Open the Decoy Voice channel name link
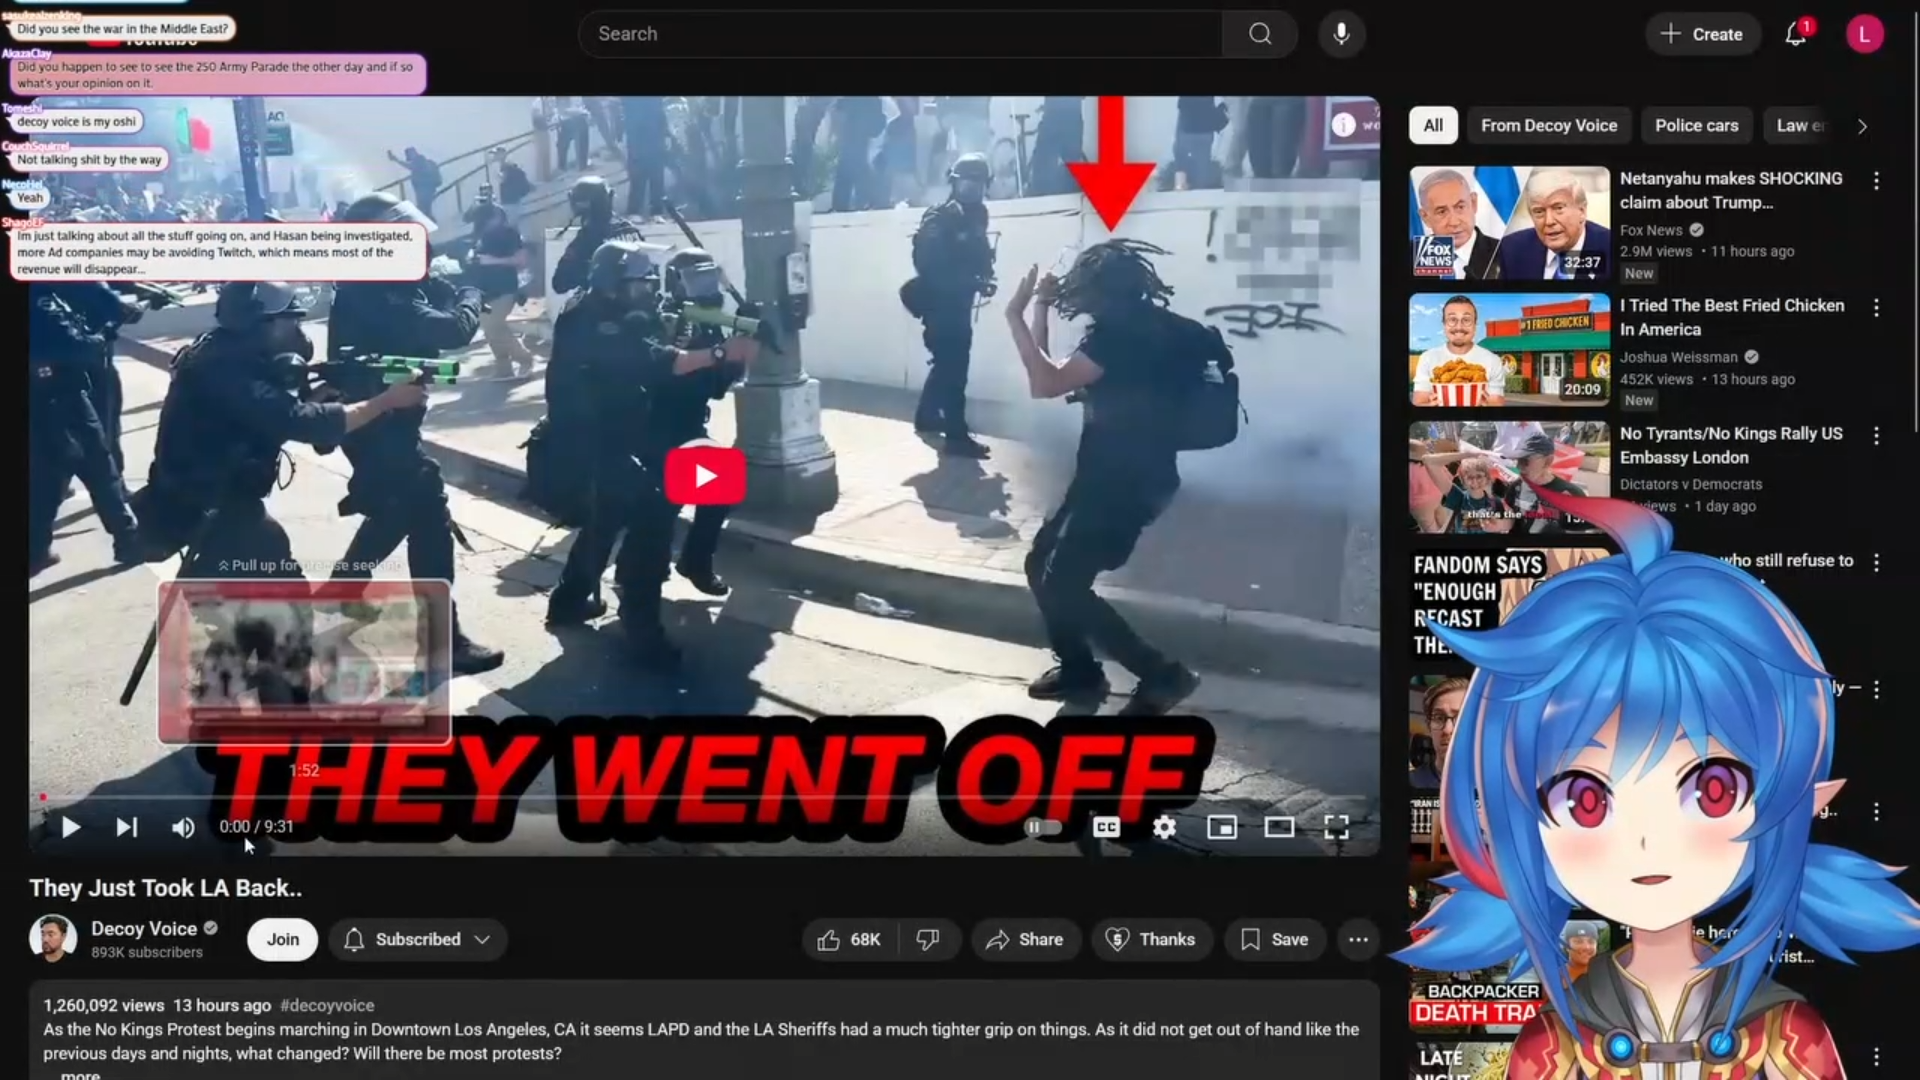Image resolution: width=1920 pixels, height=1080 pixels. click(x=144, y=928)
